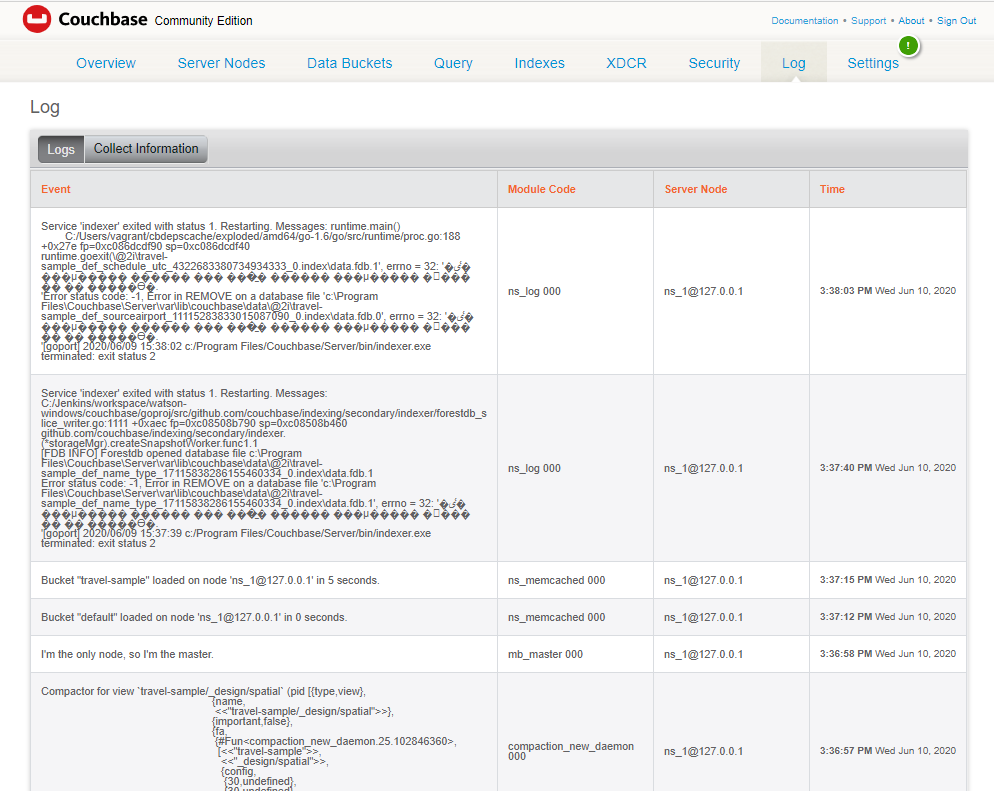Select the 3:37:12 PM timestamp cell
Image resolution: width=994 pixels, height=791 pixels.
pyautogui.click(x=888, y=617)
